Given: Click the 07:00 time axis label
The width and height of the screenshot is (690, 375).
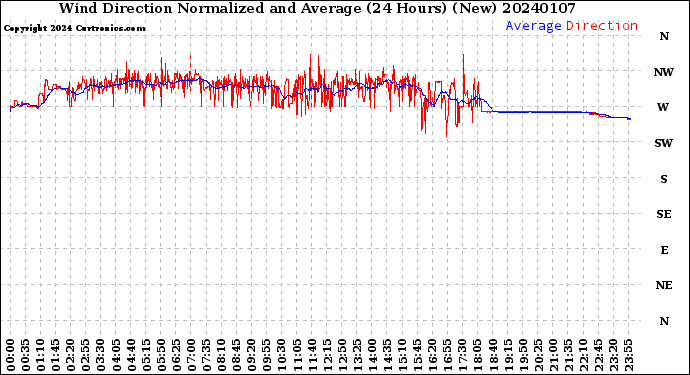Looking at the screenshot, I should coord(191,355).
